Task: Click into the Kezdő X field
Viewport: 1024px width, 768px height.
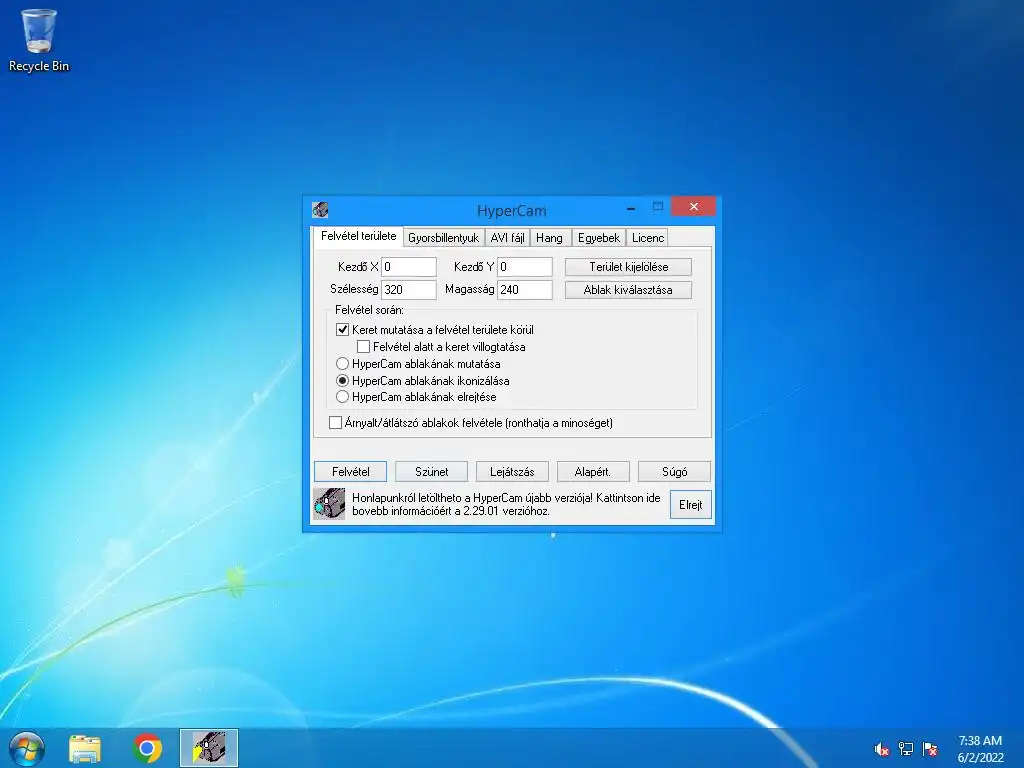Action: (409, 267)
